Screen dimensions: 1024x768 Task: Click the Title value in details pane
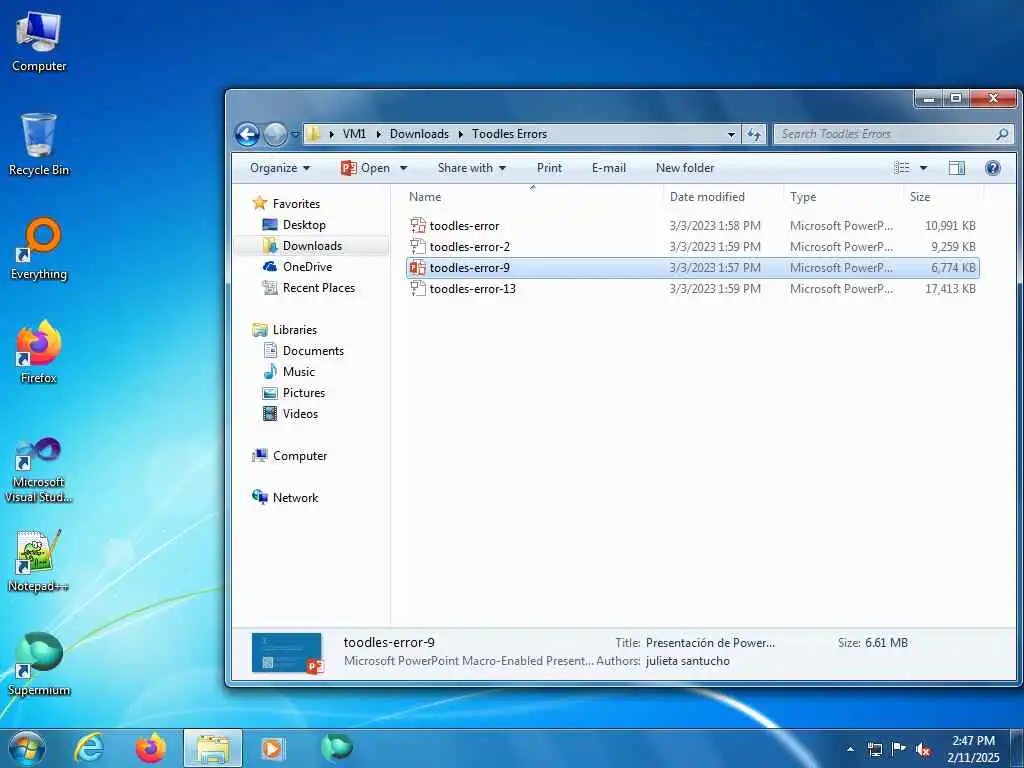(x=710, y=643)
